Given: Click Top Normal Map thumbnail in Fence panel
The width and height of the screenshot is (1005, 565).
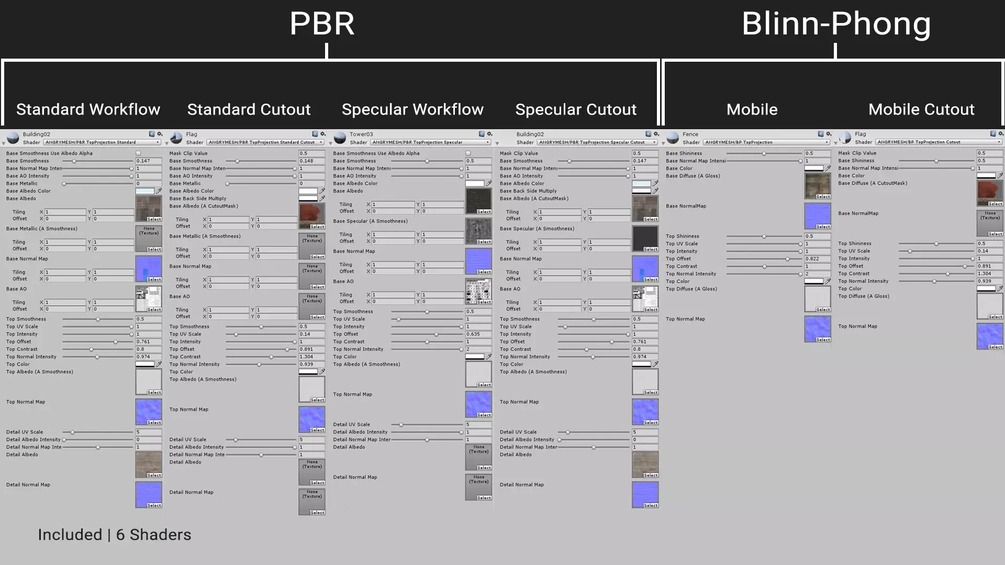Looking at the screenshot, I should 818,329.
